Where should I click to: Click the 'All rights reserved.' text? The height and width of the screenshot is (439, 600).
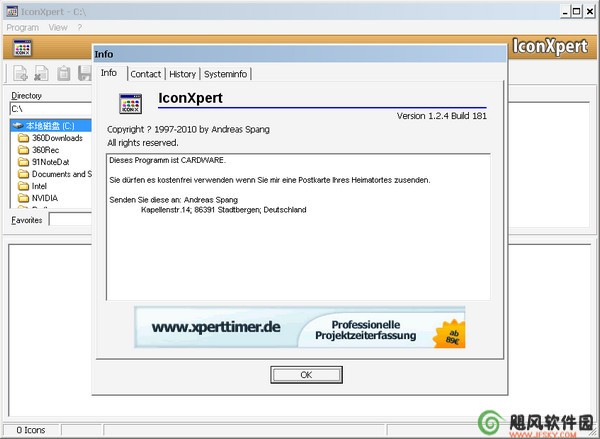click(143, 143)
